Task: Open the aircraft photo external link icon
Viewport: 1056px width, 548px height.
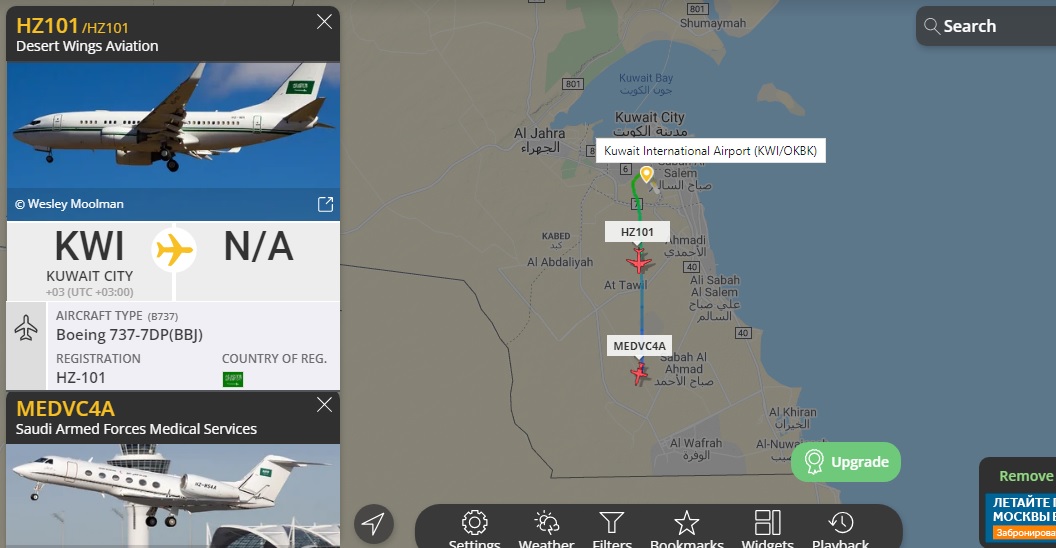Action: point(325,204)
